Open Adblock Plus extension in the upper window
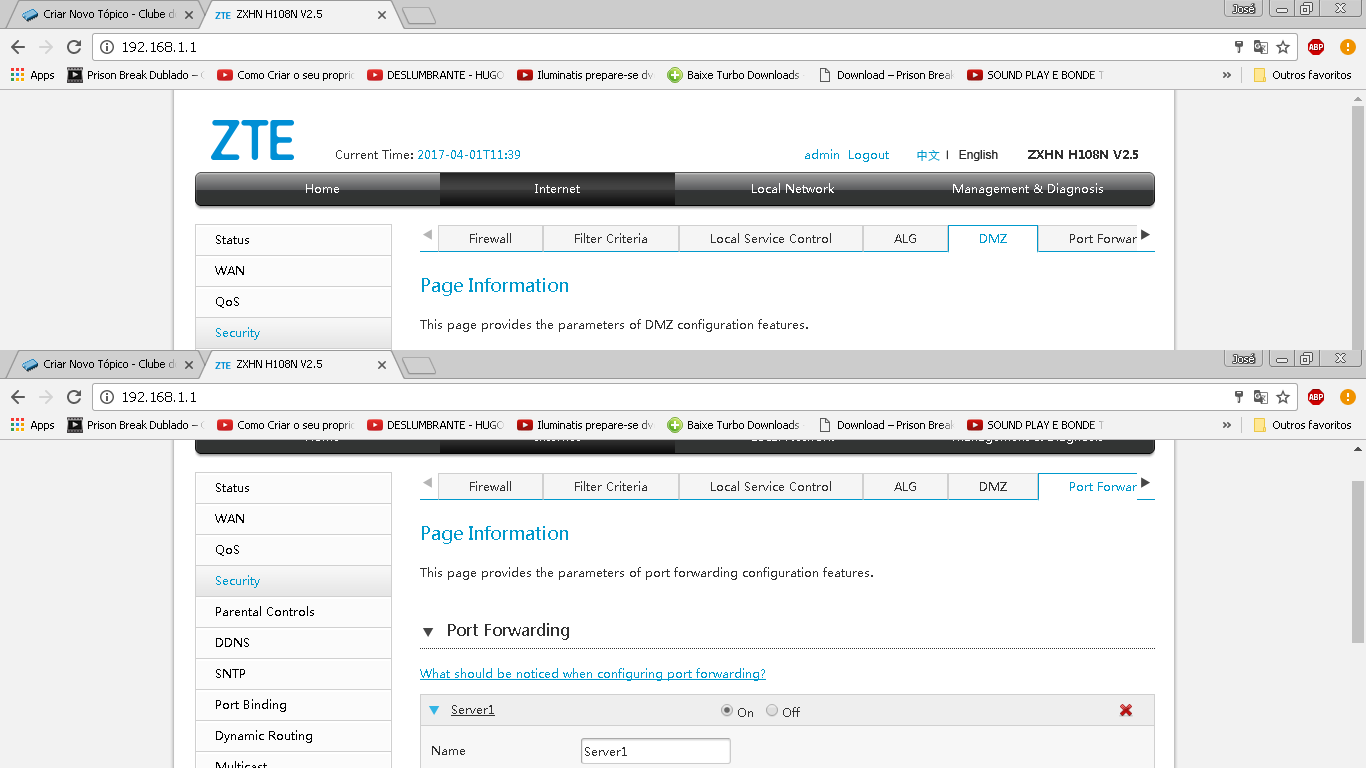This screenshot has height=768, width=1366. coord(1316,47)
